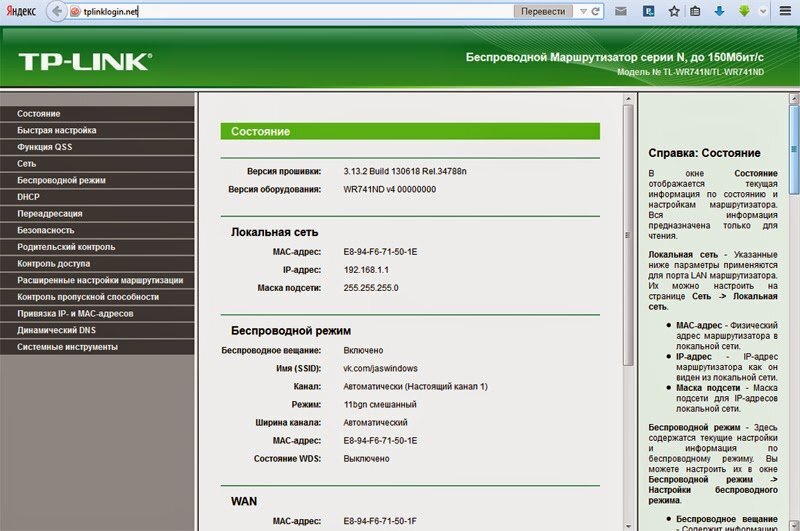Screen dimensions: 800x531
Task: Open Безопасность menu item
Action: point(97,231)
